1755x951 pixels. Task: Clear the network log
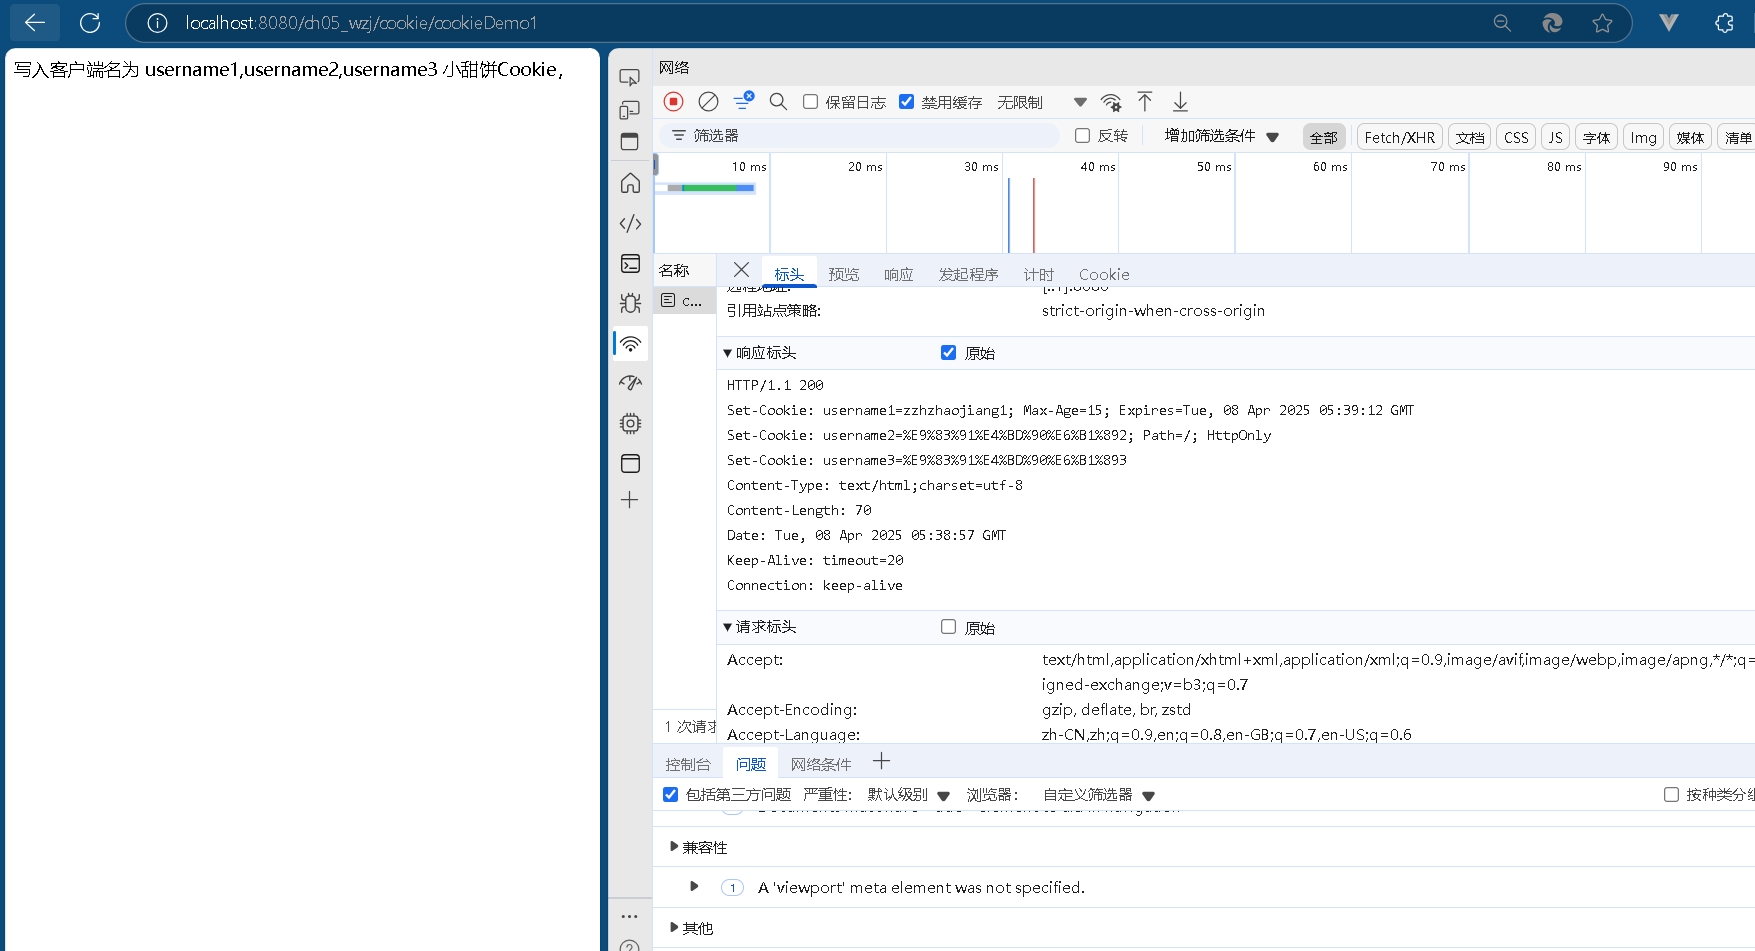[x=708, y=102]
